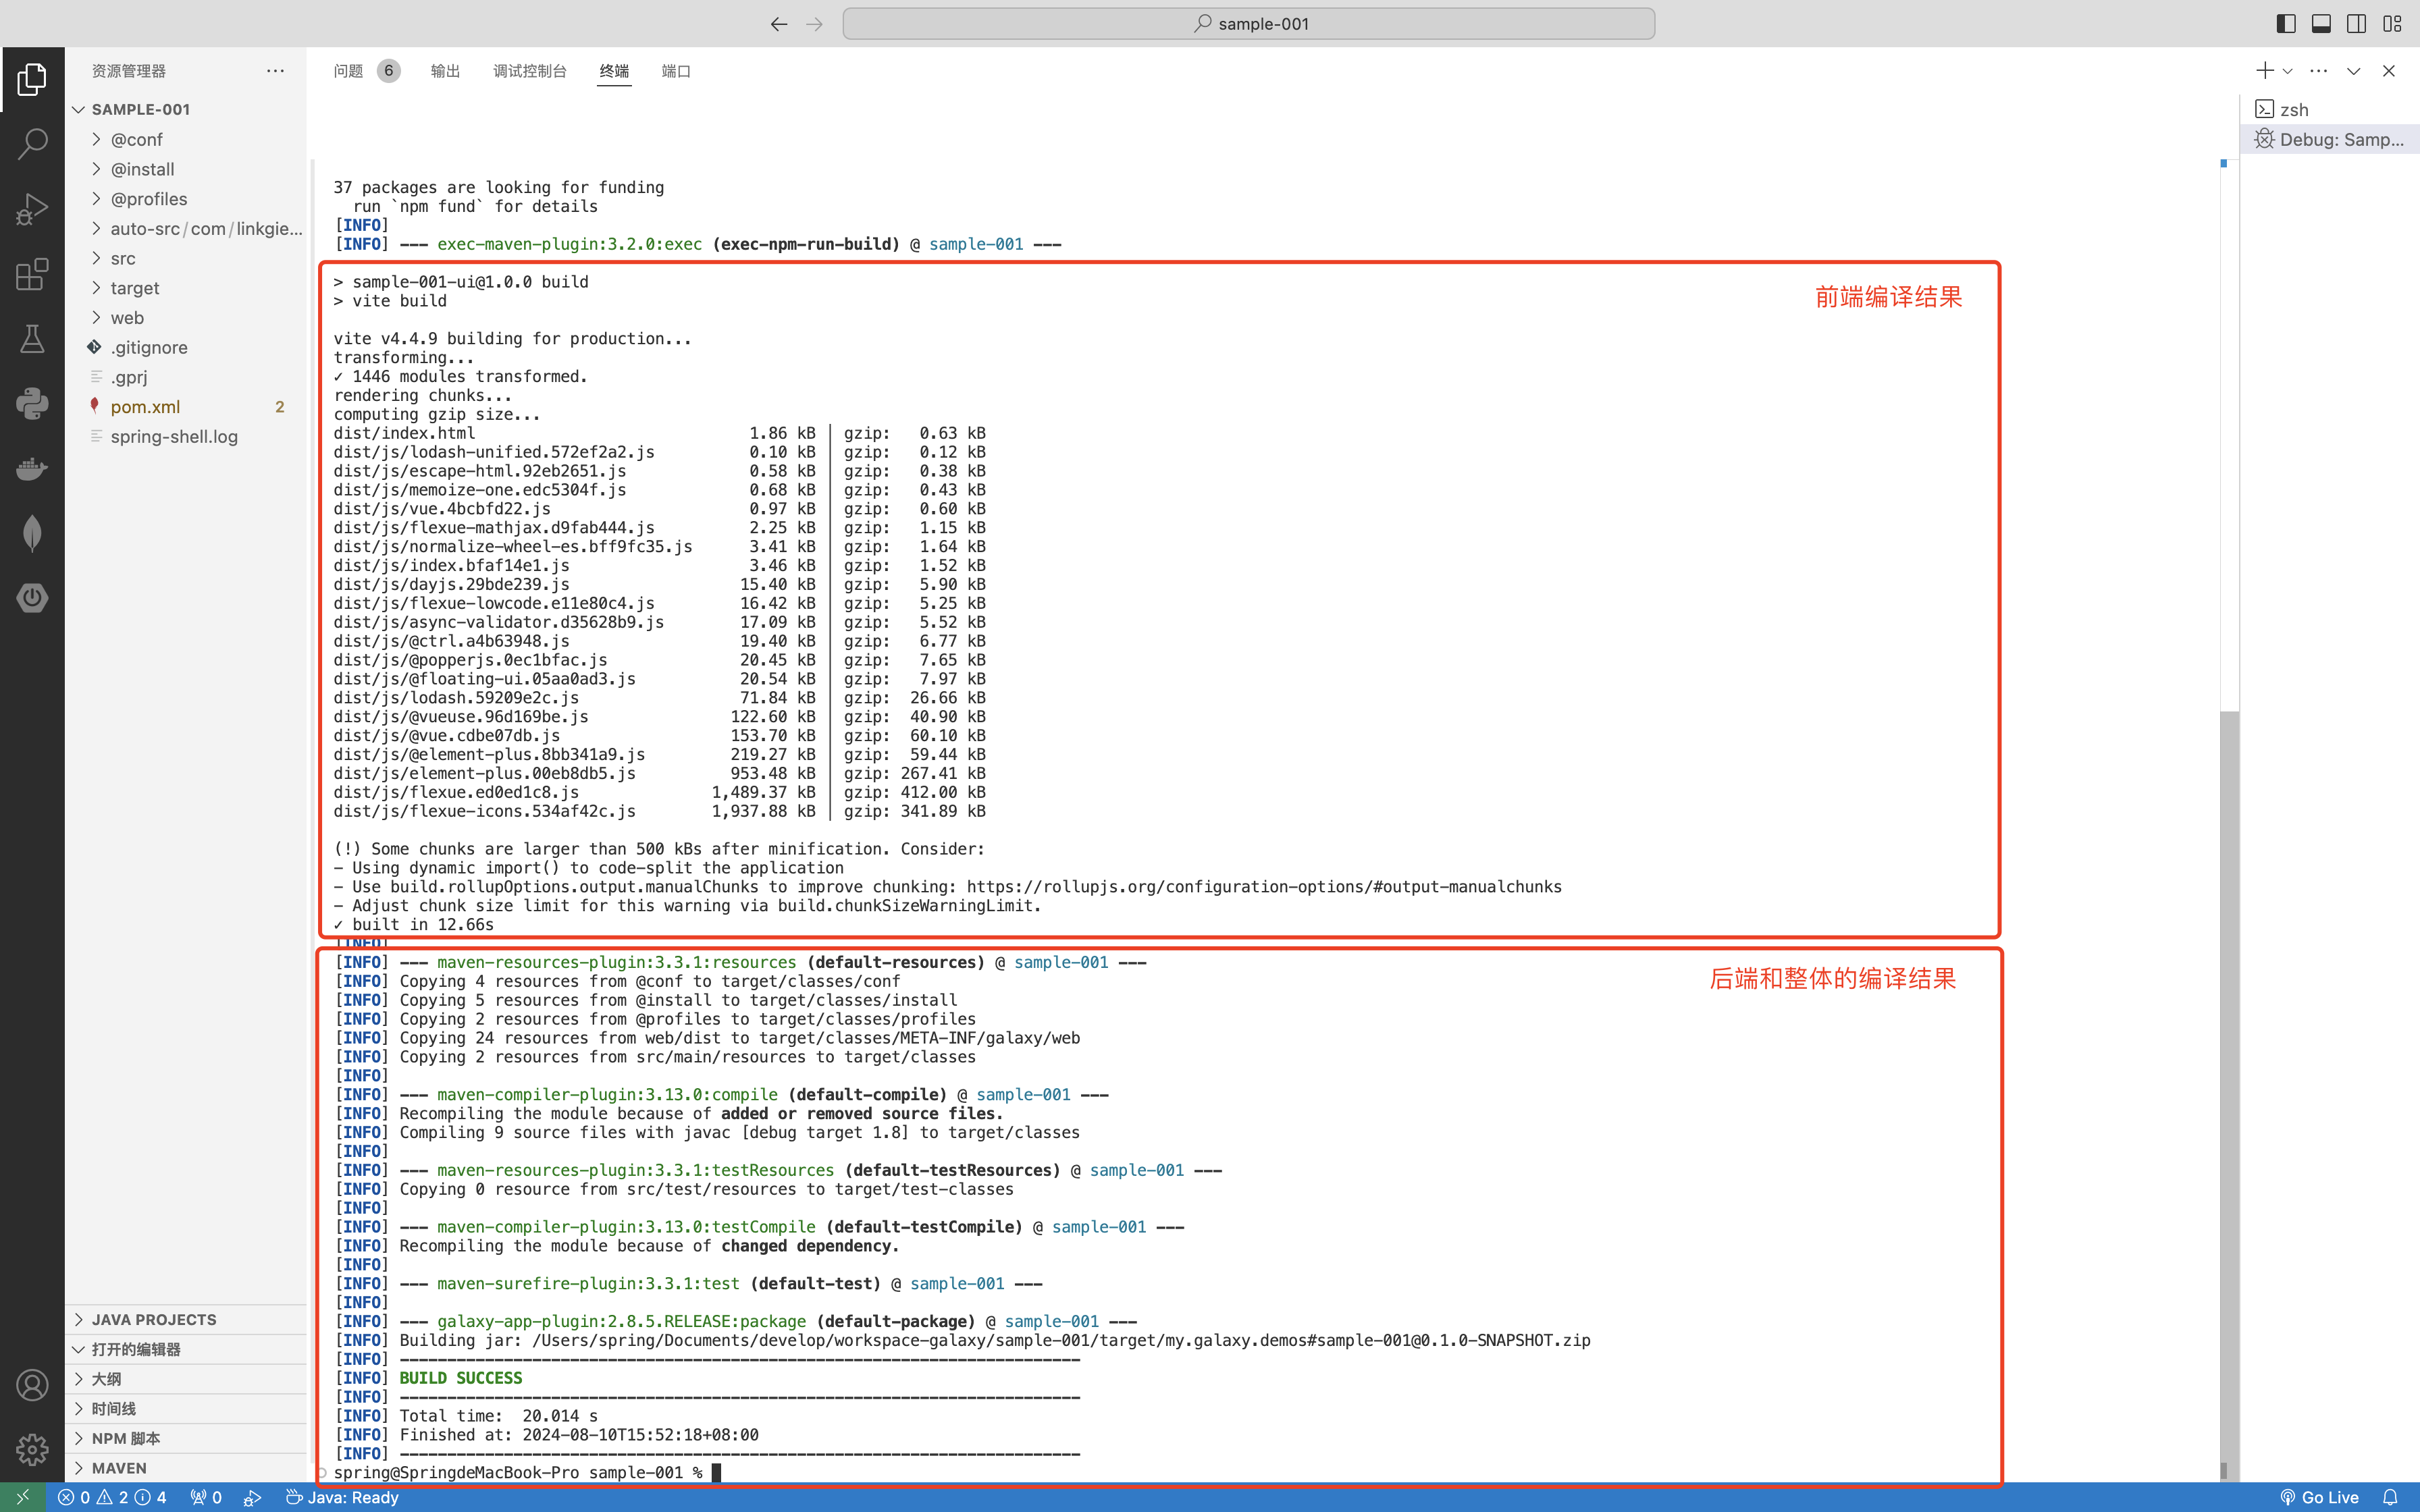Create a new terminal

(2265, 70)
